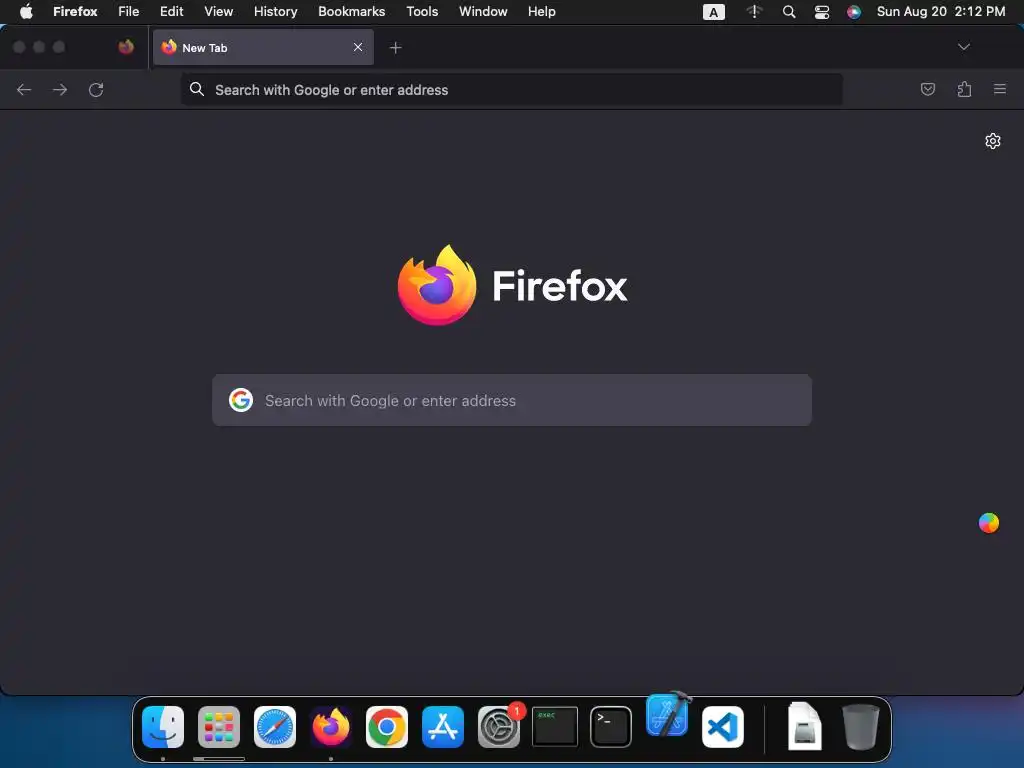Open the Firefox application menu

tap(75, 11)
